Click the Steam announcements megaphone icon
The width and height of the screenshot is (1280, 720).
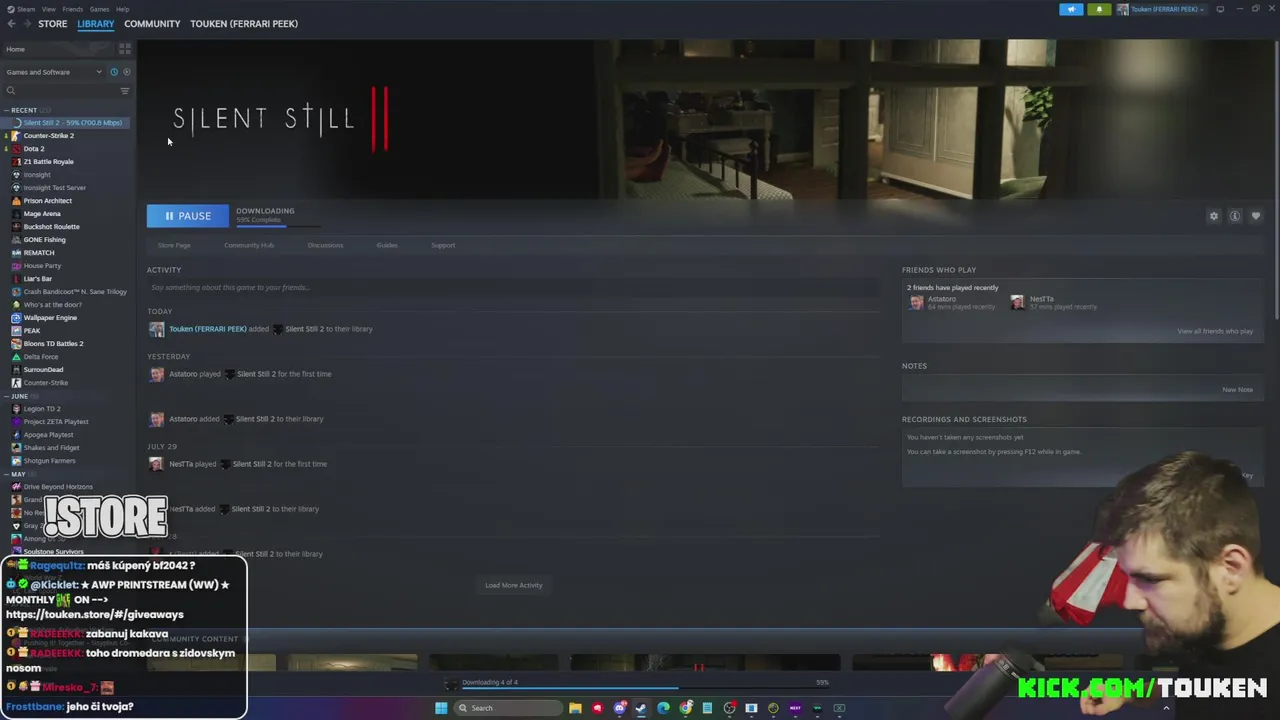point(1071,9)
